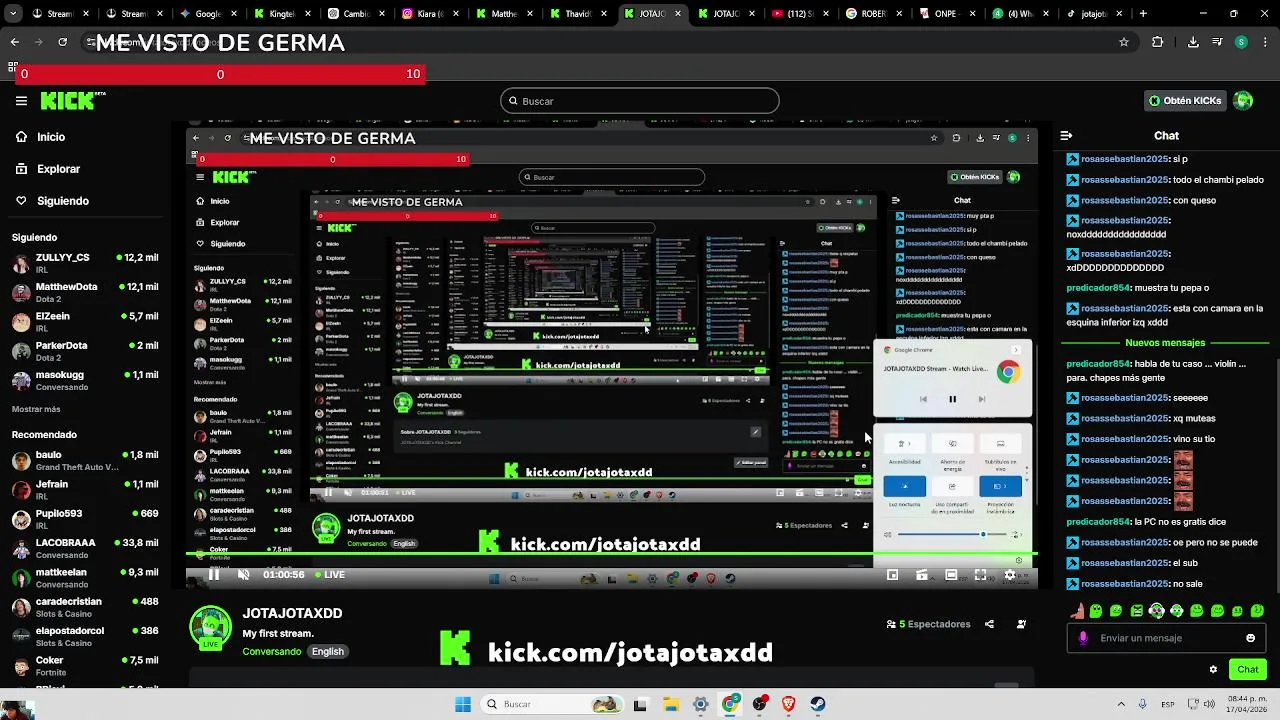Send the message with the green Chat button
The width and height of the screenshot is (1280, 720).
pos(1248,669)
